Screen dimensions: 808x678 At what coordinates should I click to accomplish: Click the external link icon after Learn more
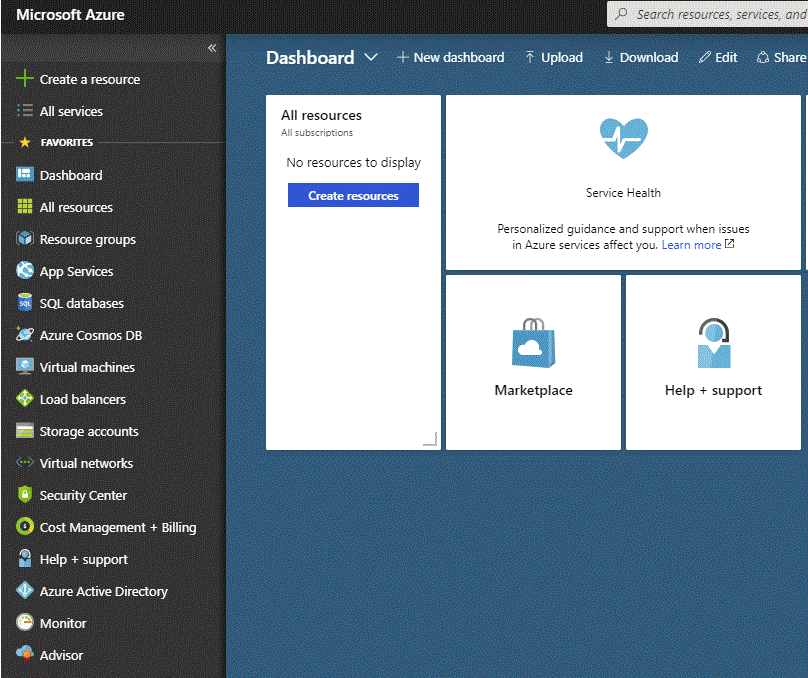point(729,244)
